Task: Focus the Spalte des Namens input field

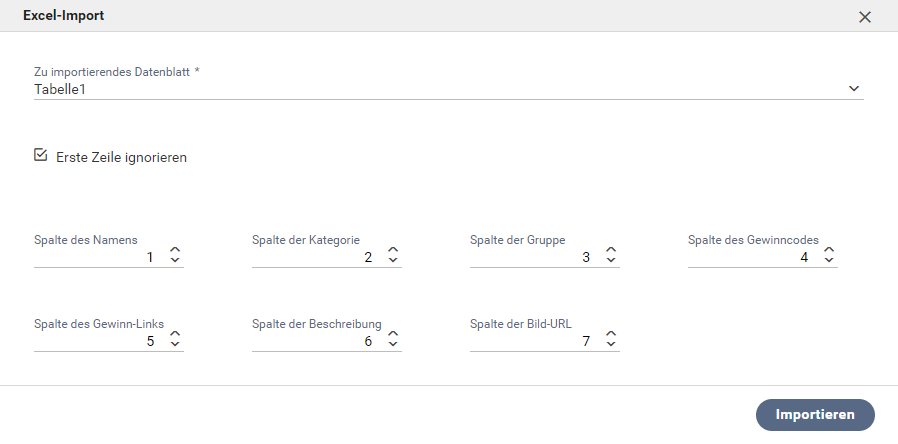Action: pos(95,257)
